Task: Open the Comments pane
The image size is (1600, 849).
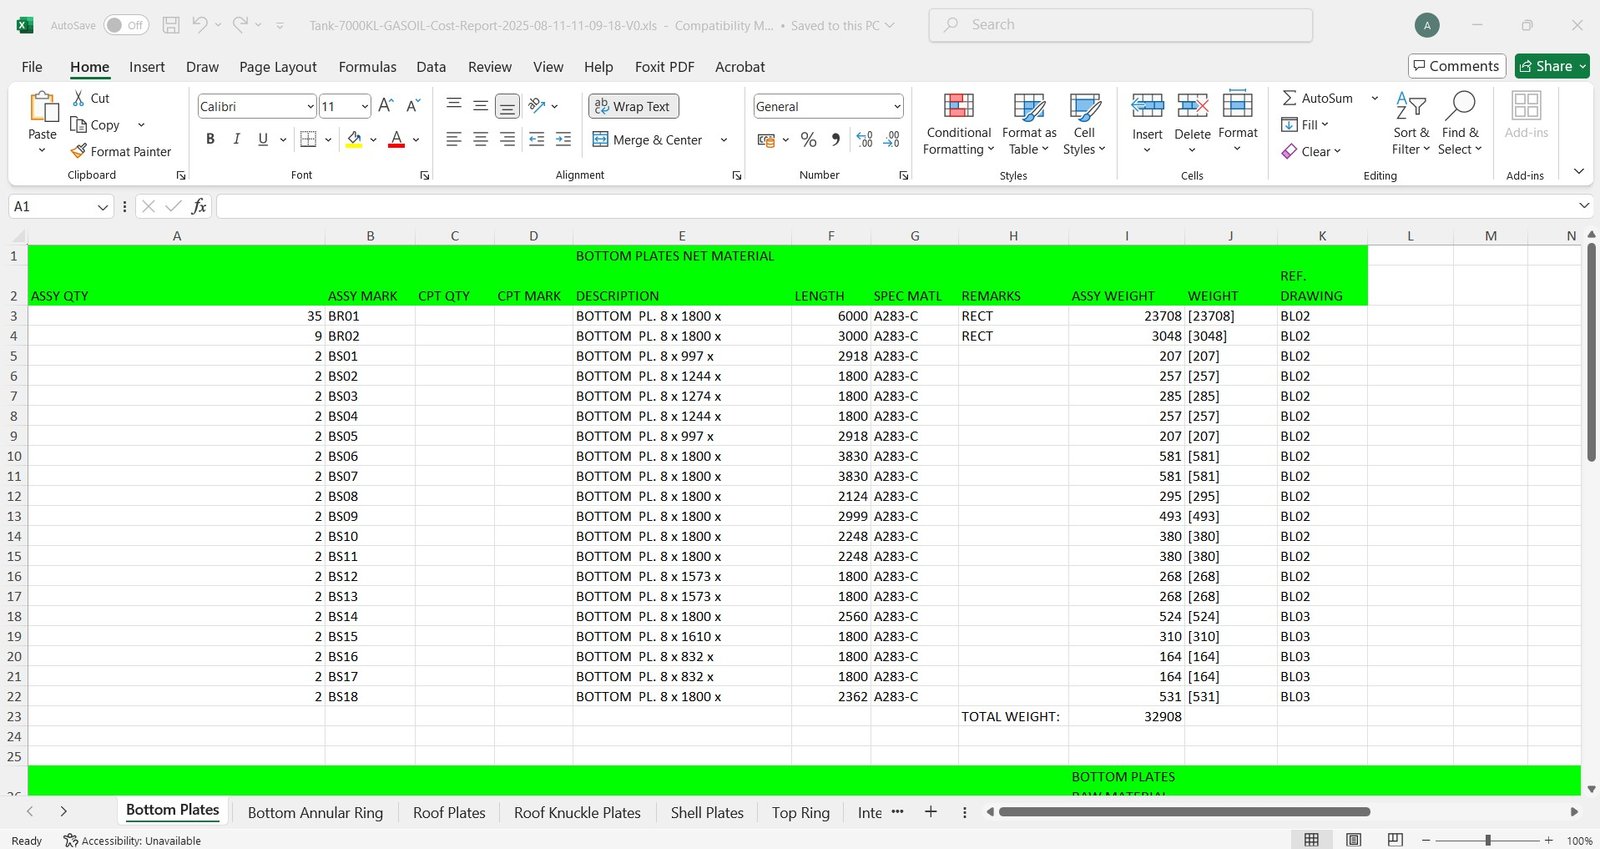Action: click(1456, 66)
